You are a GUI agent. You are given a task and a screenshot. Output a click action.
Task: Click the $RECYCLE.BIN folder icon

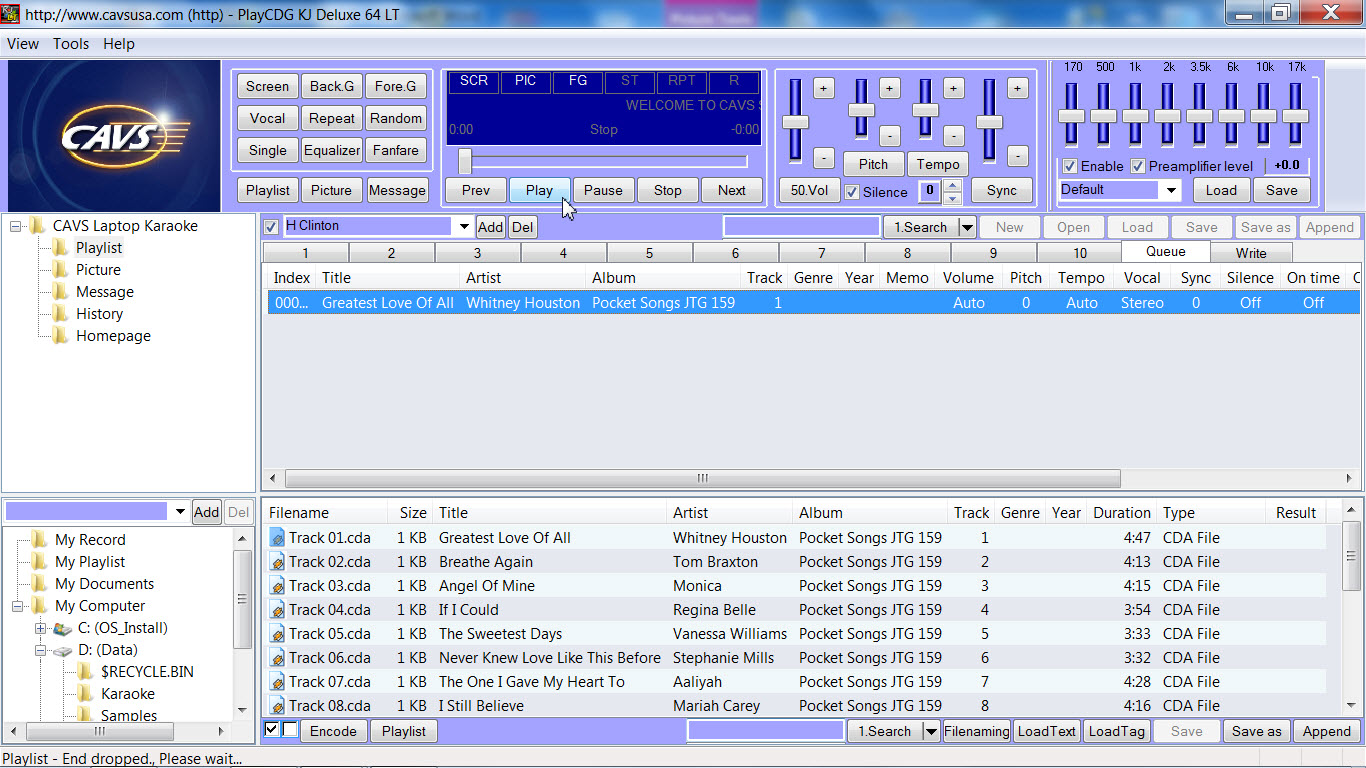tap(86, 672)
